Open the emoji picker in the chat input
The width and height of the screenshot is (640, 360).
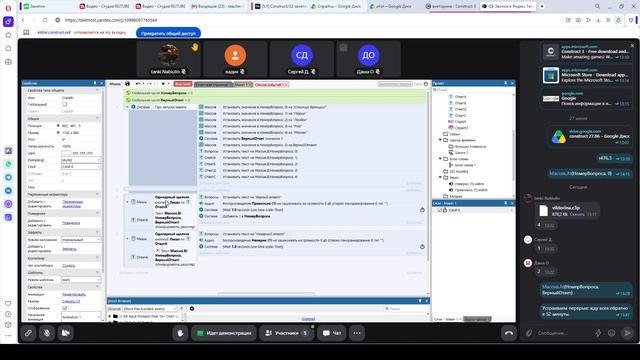(x=611, y=333)
